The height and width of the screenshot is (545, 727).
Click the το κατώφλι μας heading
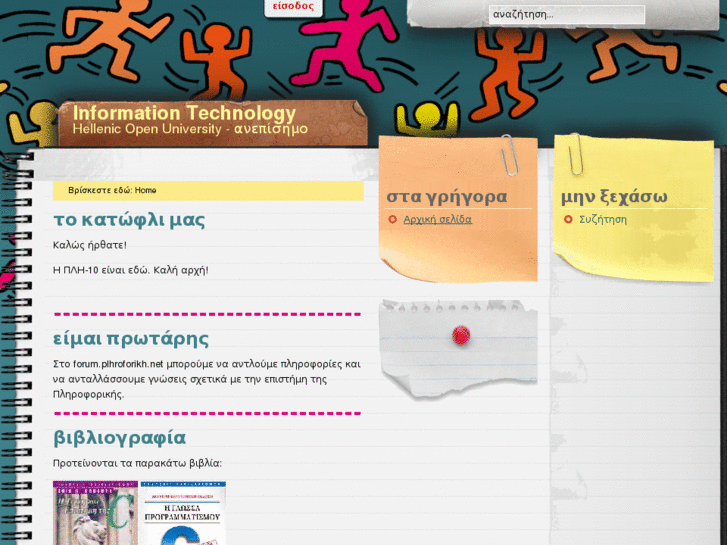coord(129,220)
